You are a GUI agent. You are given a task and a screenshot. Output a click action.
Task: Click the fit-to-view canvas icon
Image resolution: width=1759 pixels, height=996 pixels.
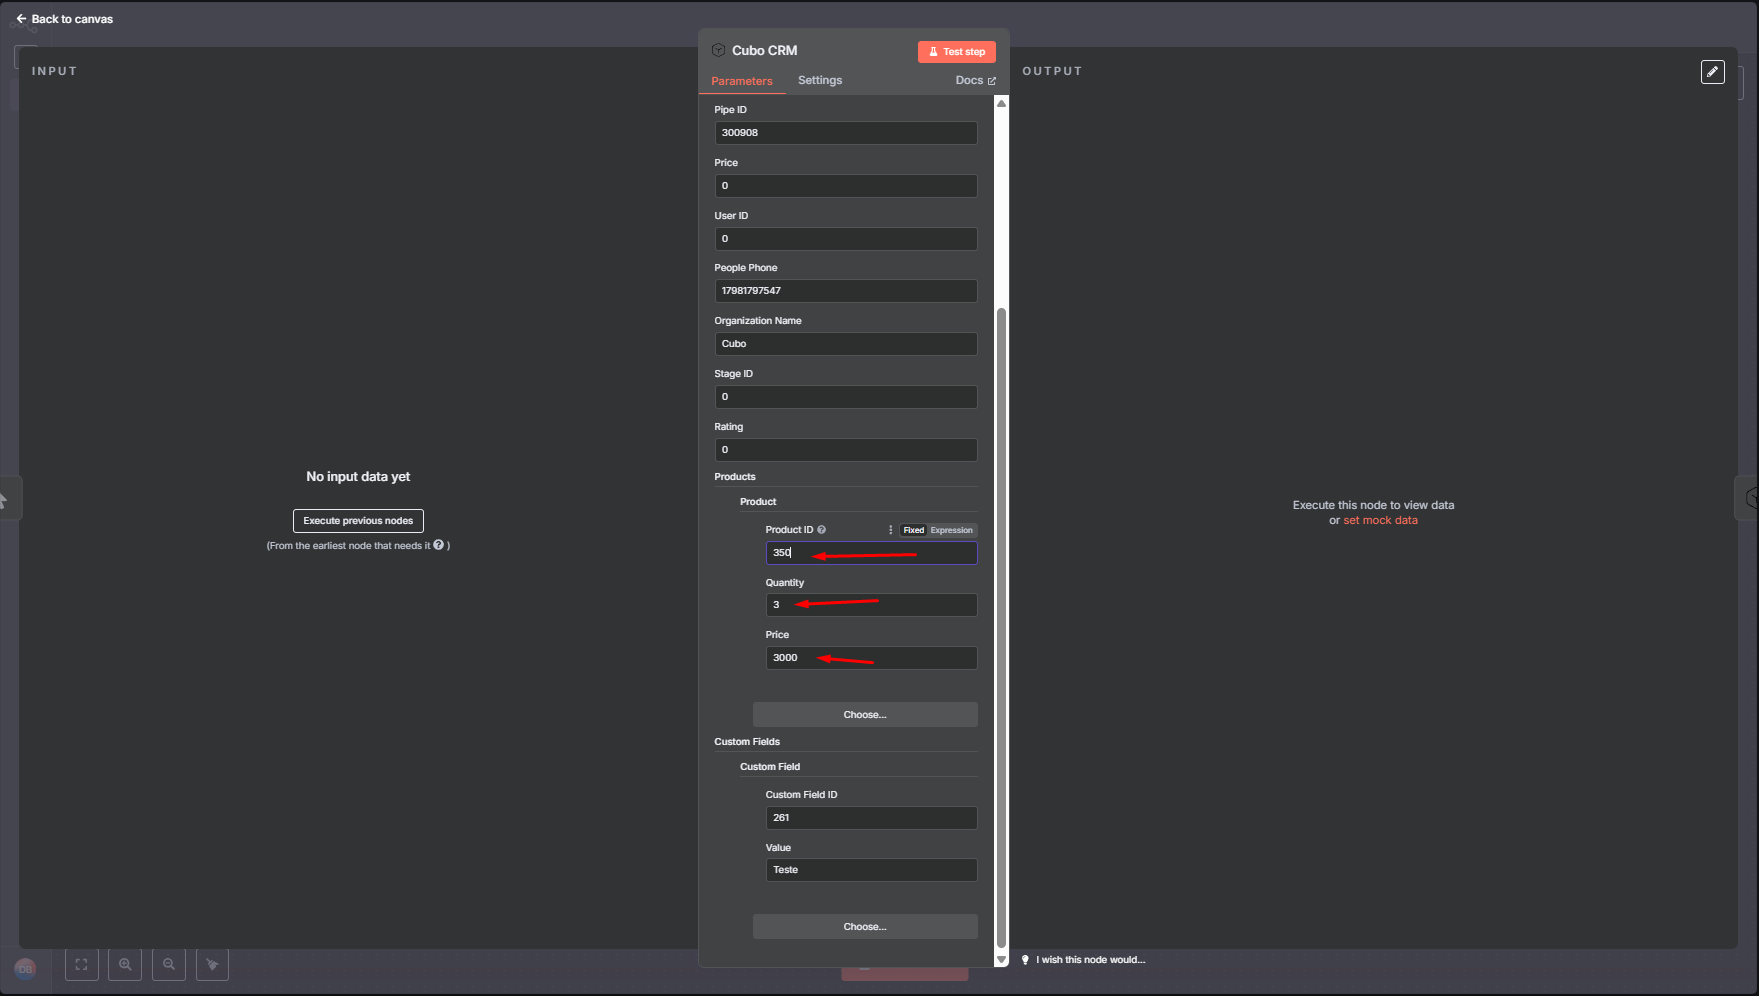tap(82, 965)
